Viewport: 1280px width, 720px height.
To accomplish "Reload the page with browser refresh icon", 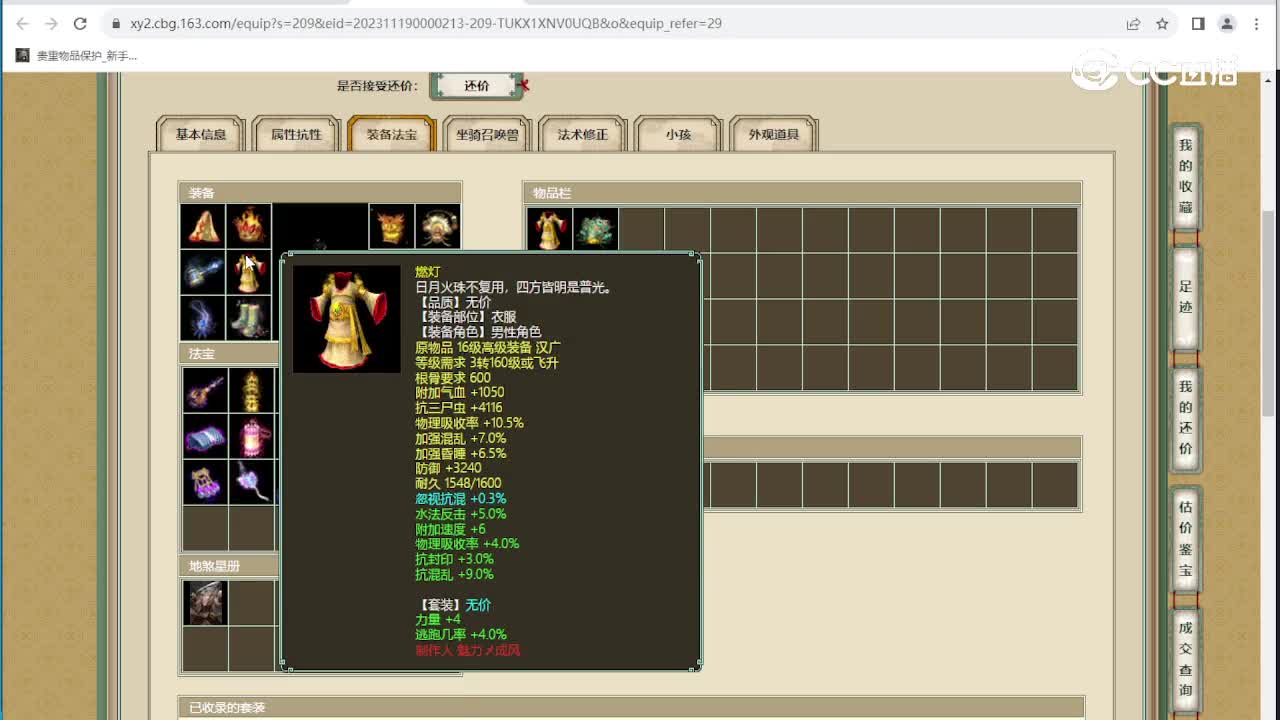I will (x=80, y=24).
